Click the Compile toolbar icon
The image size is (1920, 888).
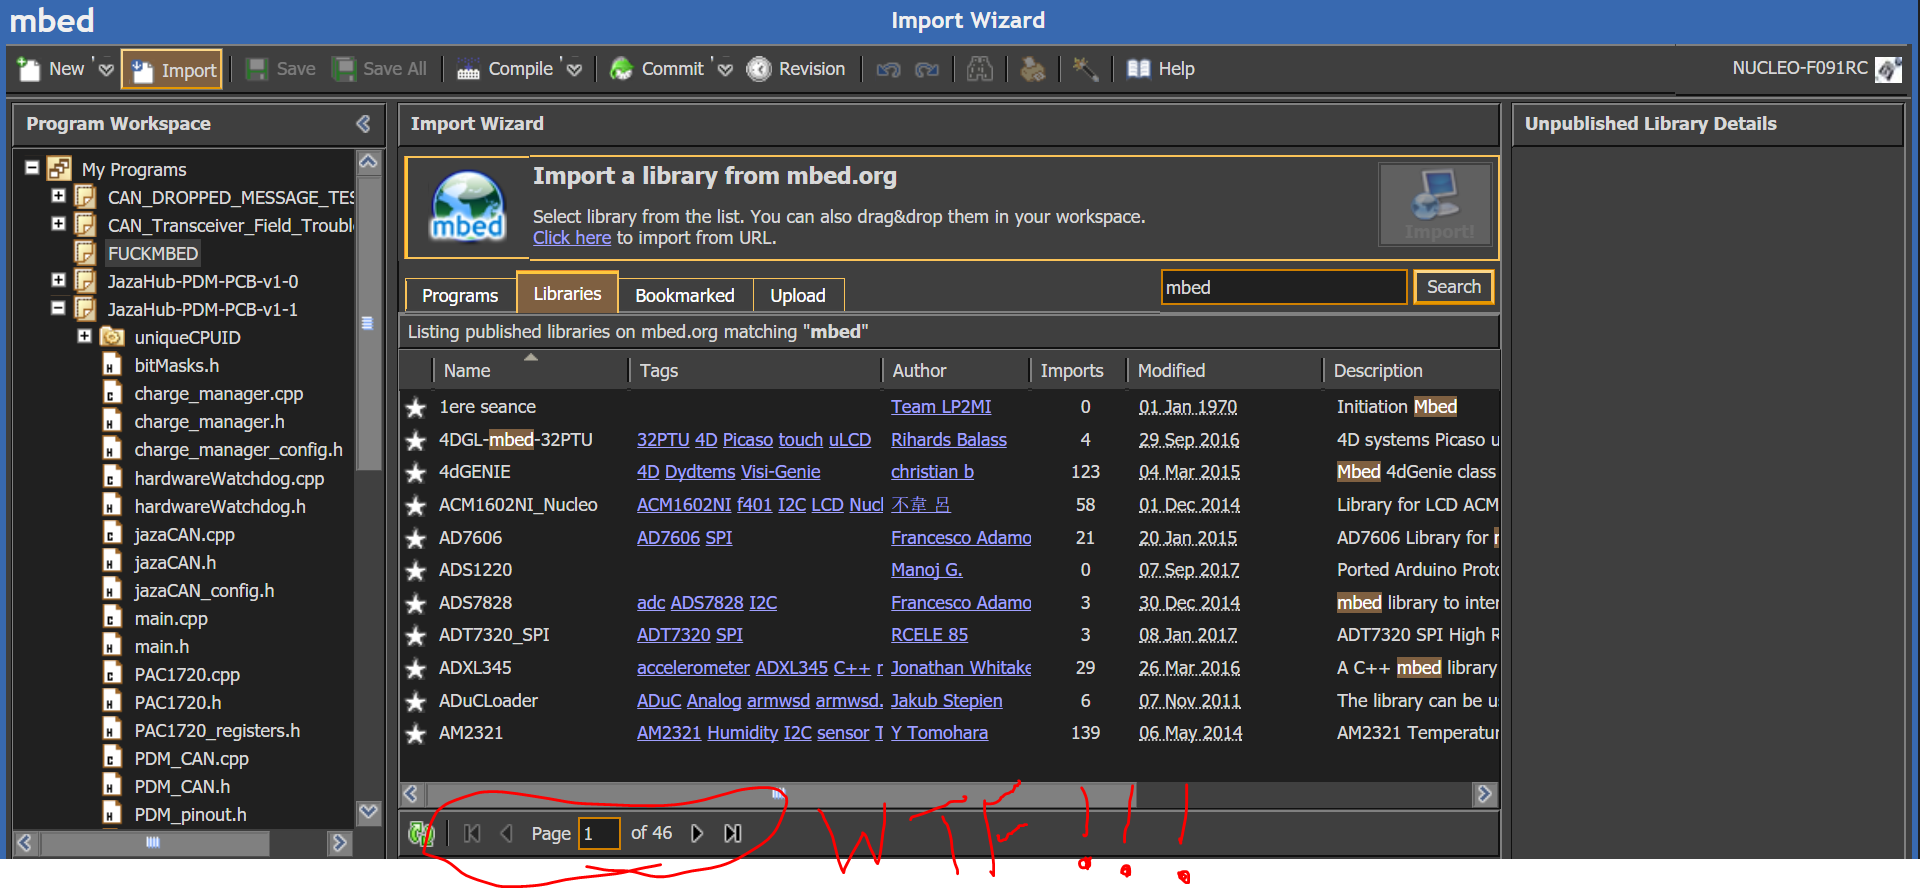point(468,69)
